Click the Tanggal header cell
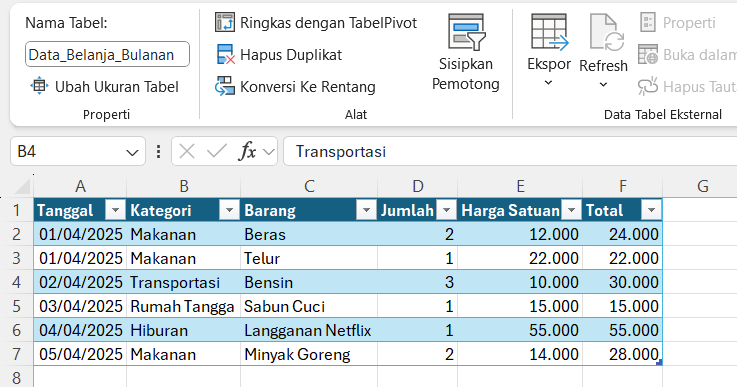Image resolution: width=737 pixels, height=387 pixels. coord(80,210)
